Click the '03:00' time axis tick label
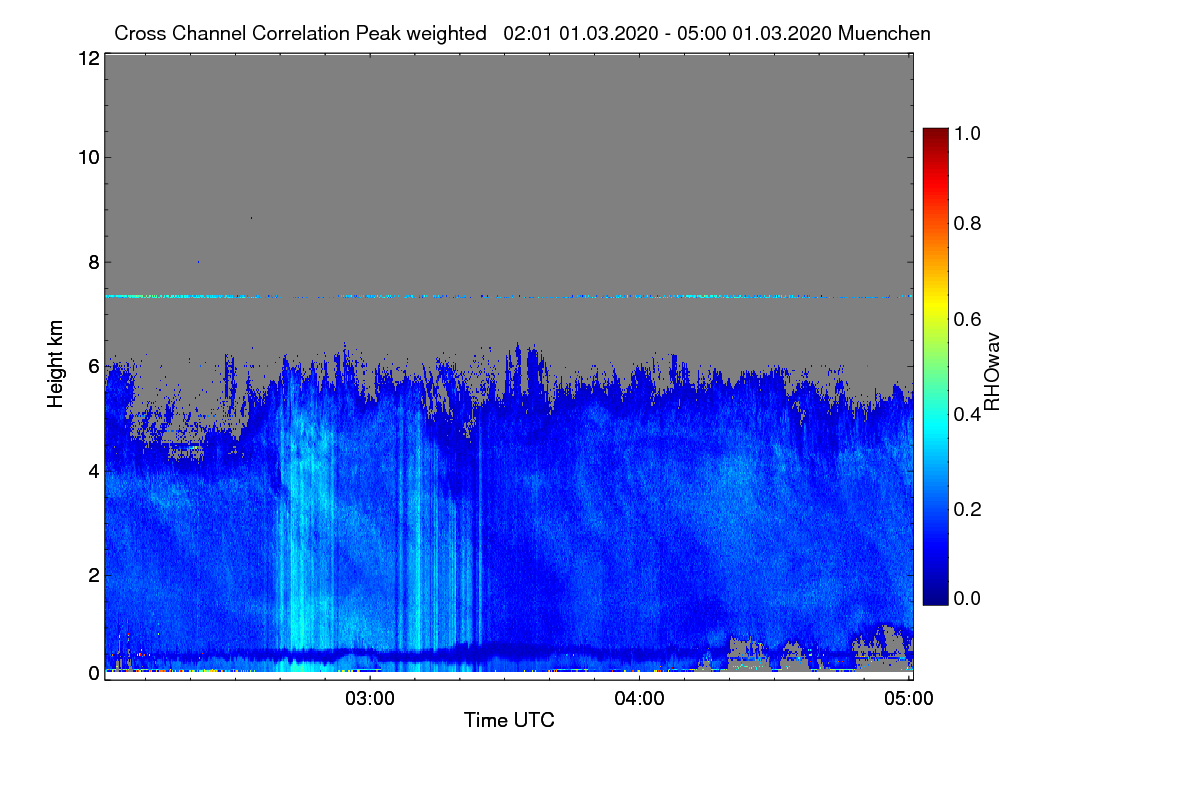Image resolution: width=1200 pixels, height=800 pixels. pos(370,698)
